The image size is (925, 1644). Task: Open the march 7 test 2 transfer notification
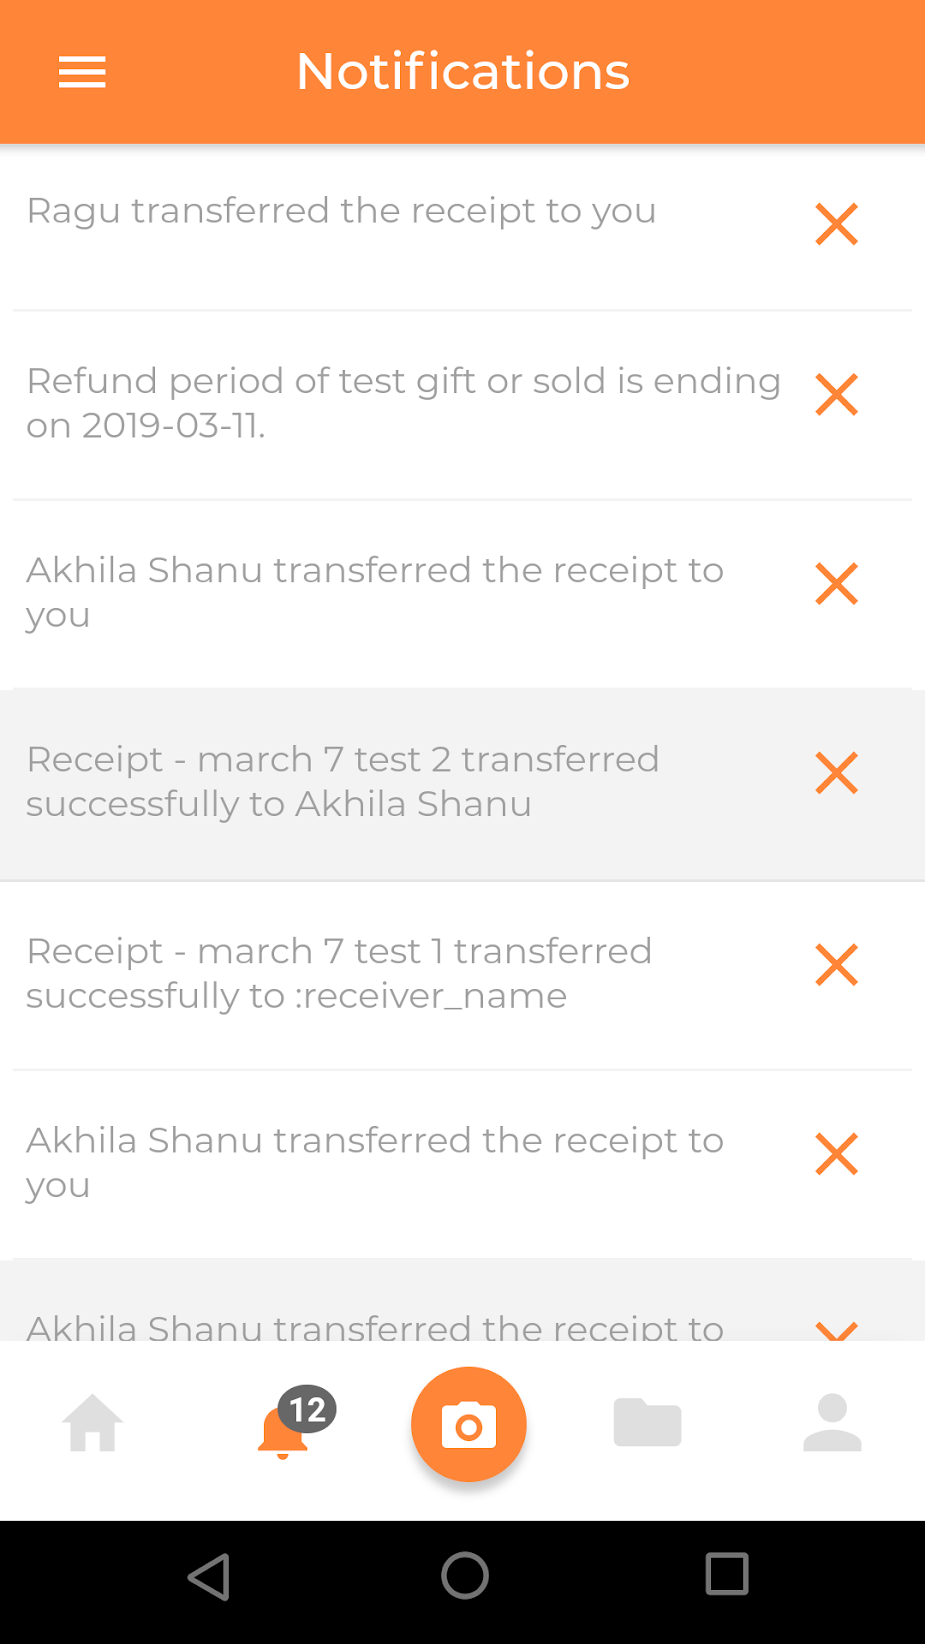point(342,782)
